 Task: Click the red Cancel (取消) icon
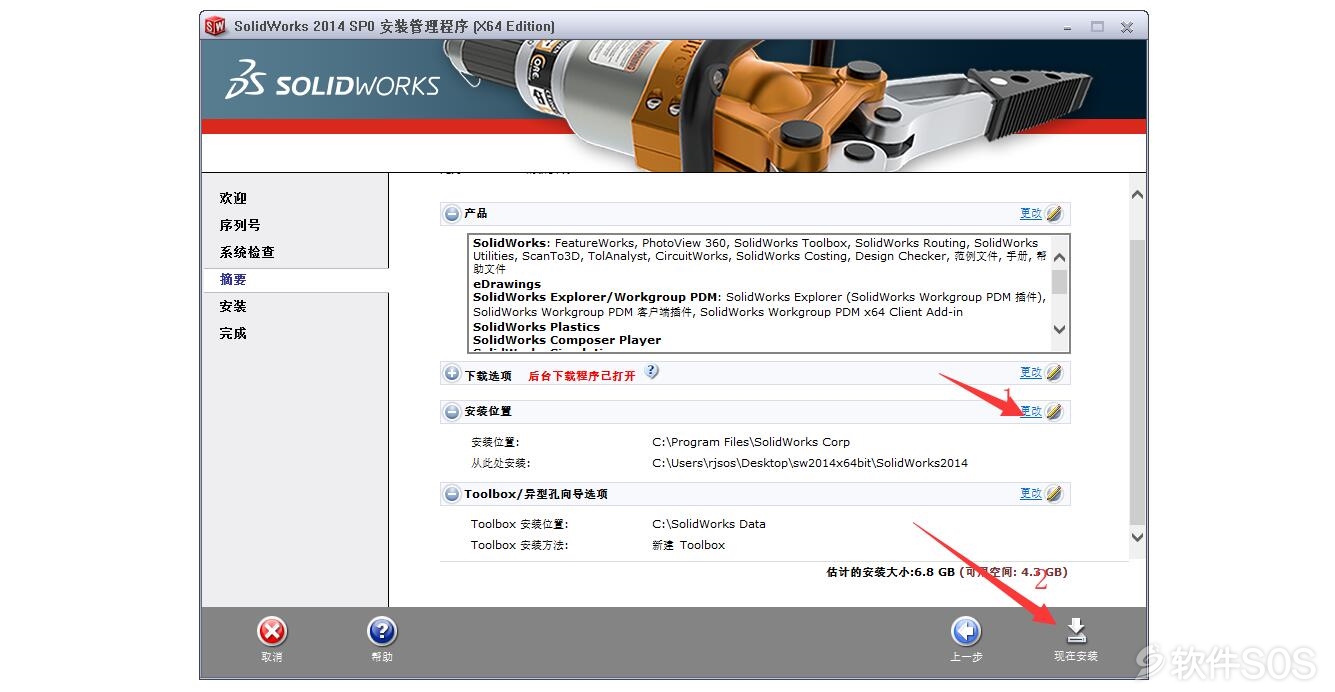[272, 632]
